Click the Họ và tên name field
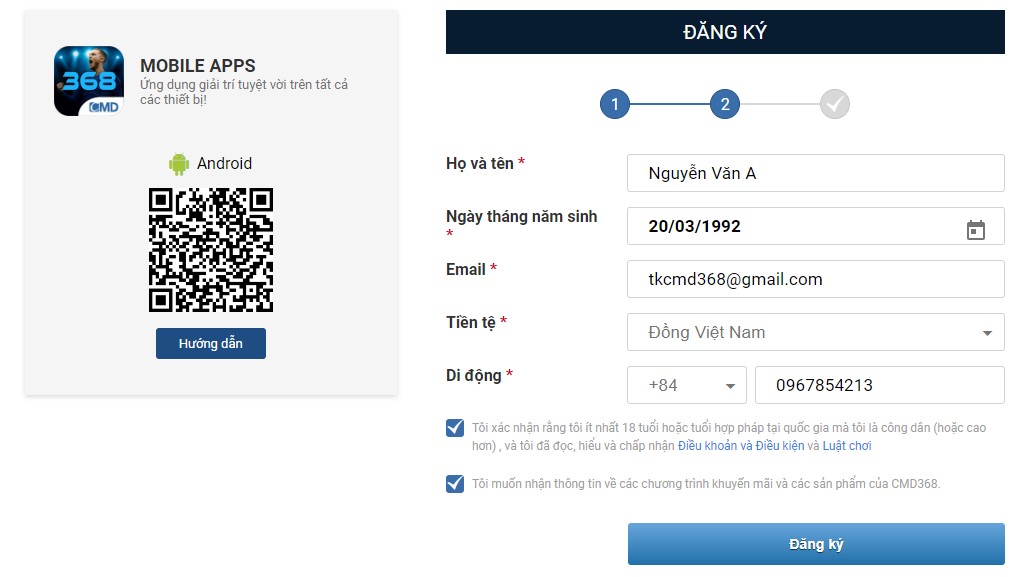The width and height of the screenshot is (1025, 577). point(815,174)
